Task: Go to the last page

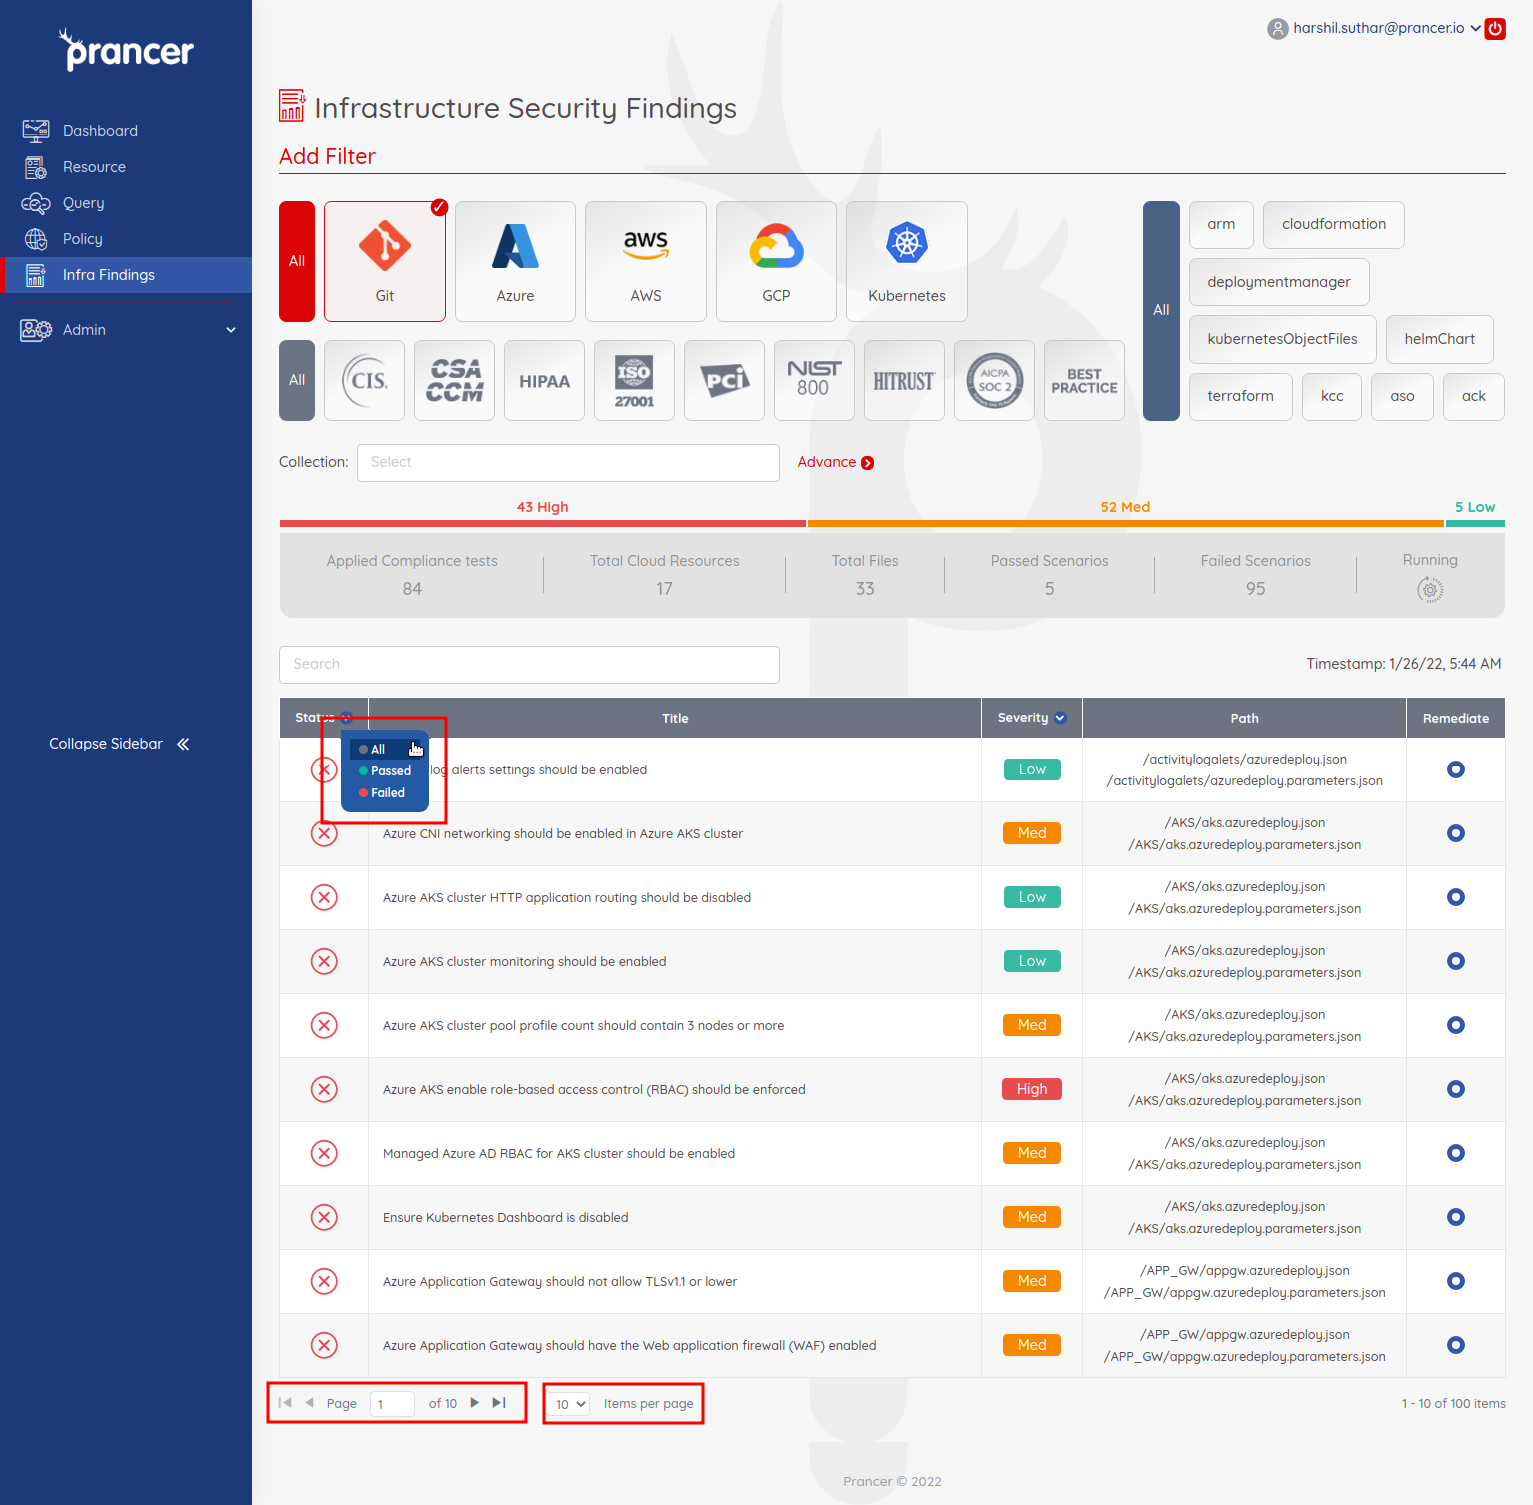Action: 499,1403
